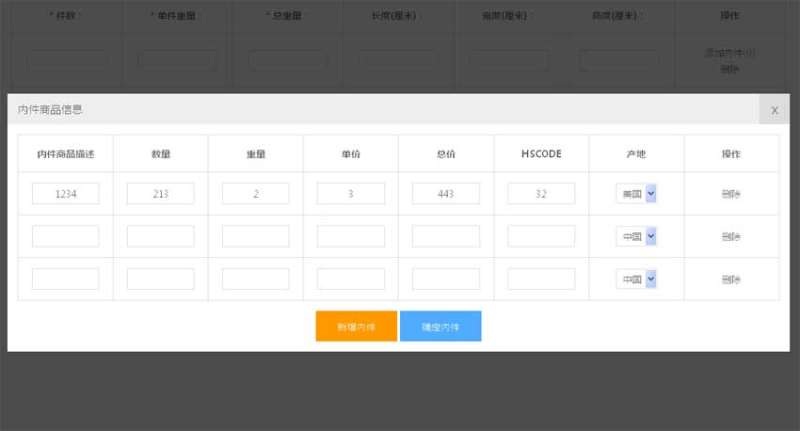The image size is (800, 431).
Task: Select the empty third row HSCODE field
Action: click(541, 279)
